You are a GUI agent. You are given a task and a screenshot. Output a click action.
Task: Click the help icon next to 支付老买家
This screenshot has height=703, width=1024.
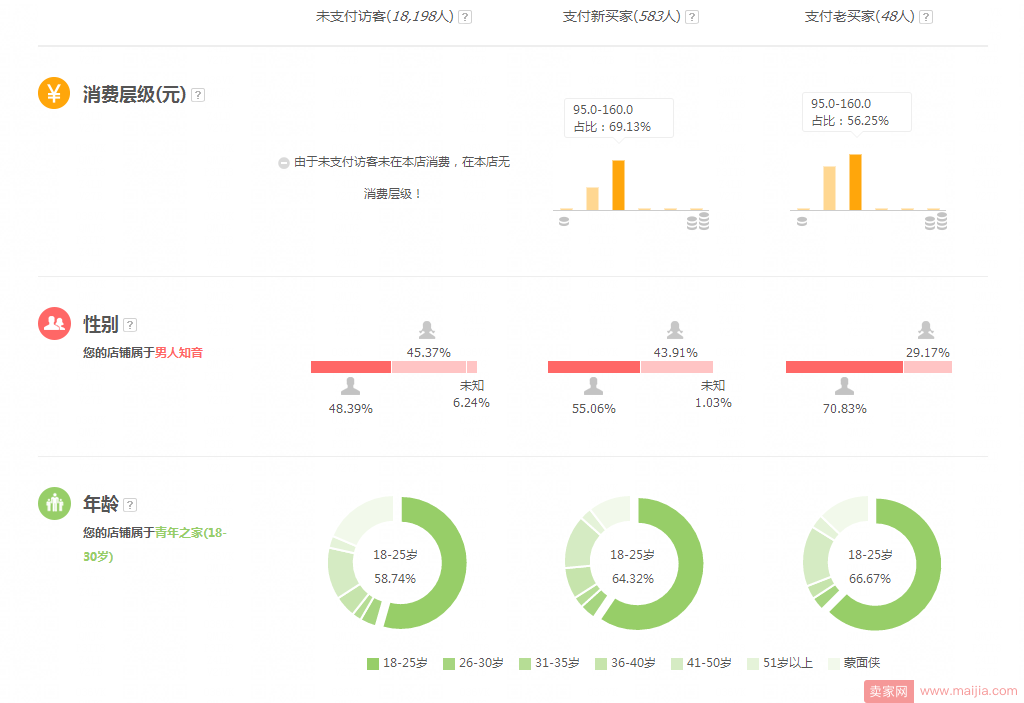tap(926, 17)
